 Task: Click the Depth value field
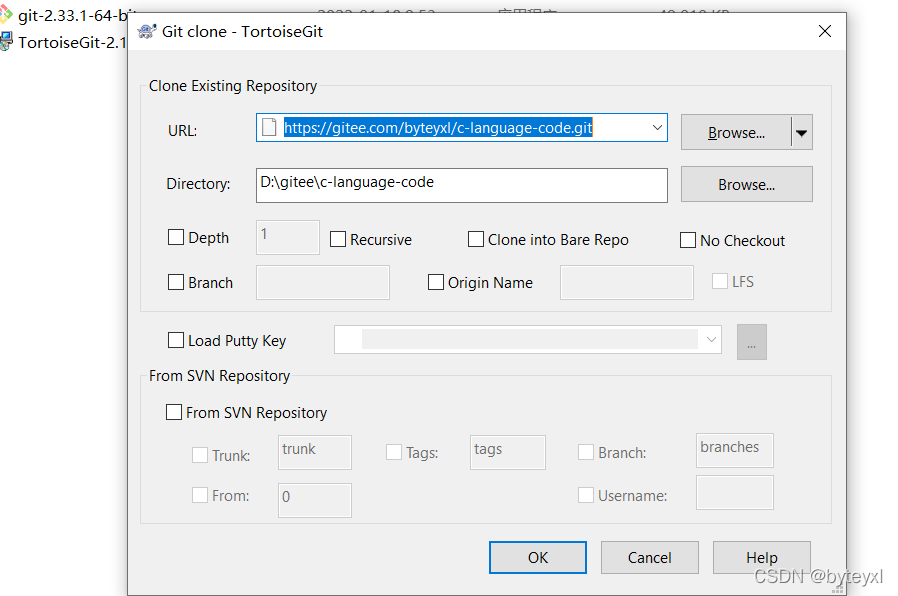tap(287, 237)
